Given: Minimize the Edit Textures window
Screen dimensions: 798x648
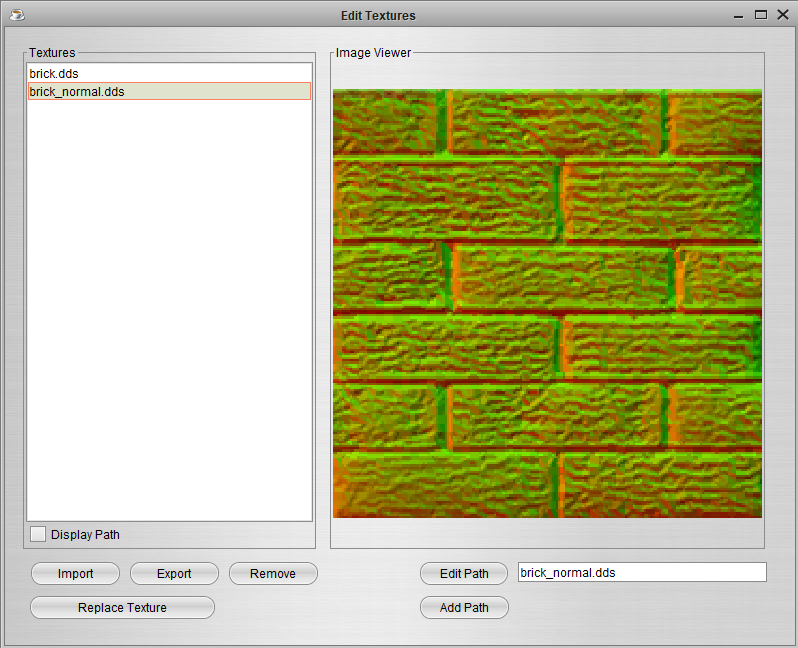Looking at the screenshot, I should coord(738,16).
